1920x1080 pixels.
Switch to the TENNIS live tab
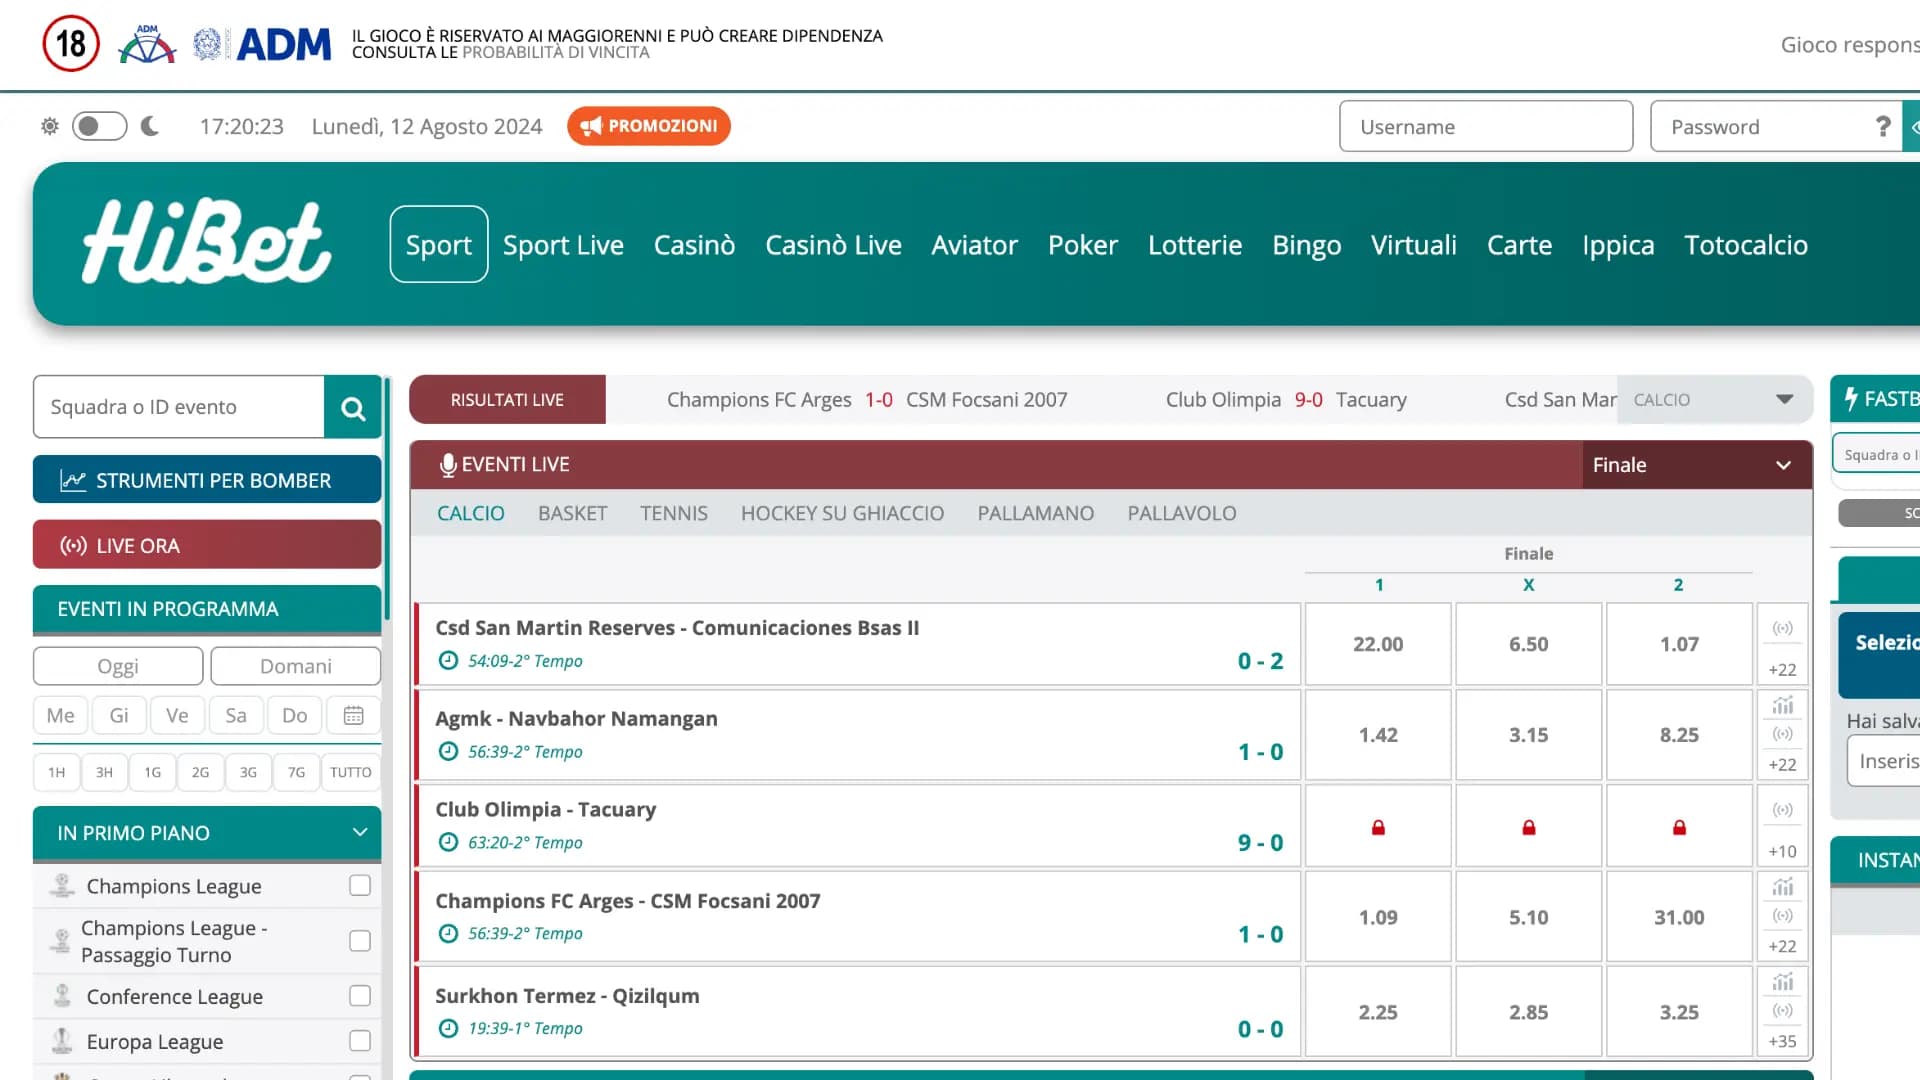tap(673, 513)
